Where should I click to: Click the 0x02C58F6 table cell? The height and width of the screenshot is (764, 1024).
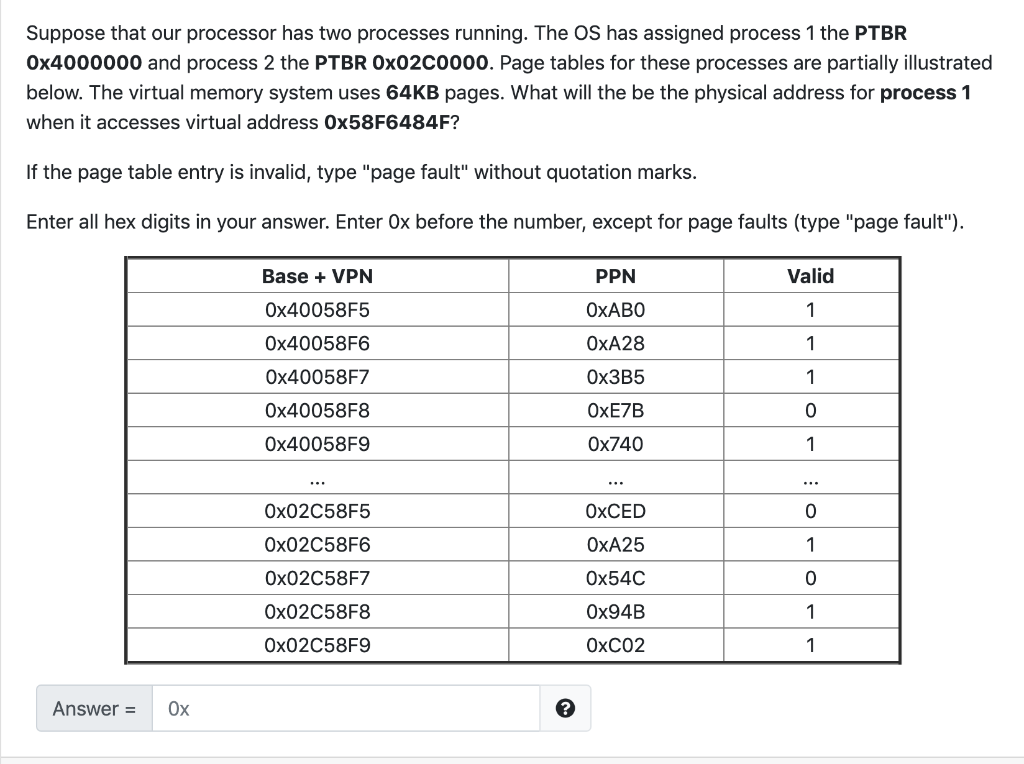[316, 544]
